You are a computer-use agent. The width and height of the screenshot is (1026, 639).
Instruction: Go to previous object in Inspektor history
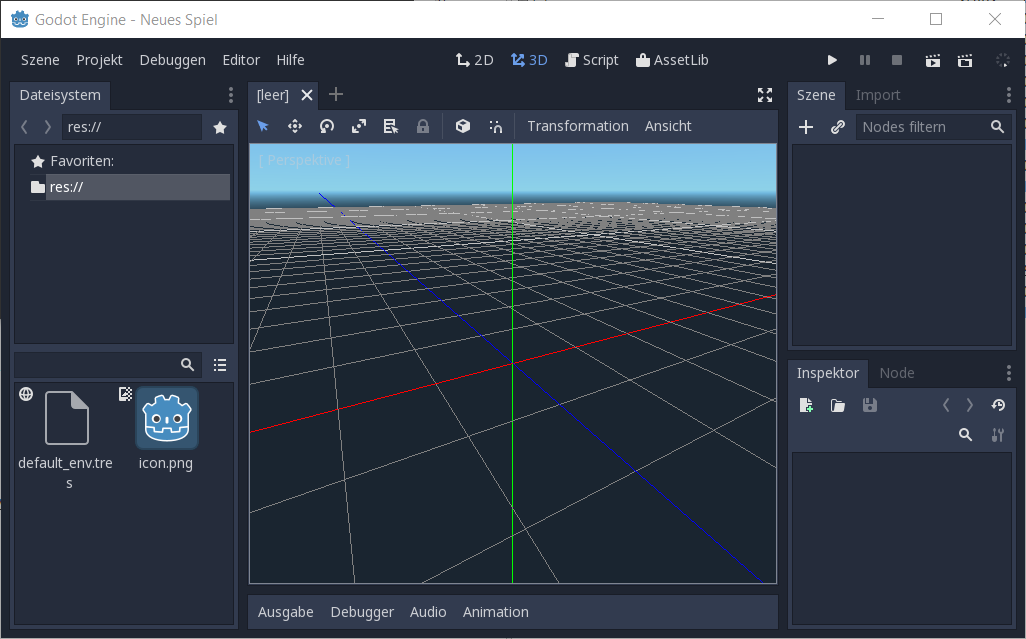pyautogui.click(x=946, y=406)
